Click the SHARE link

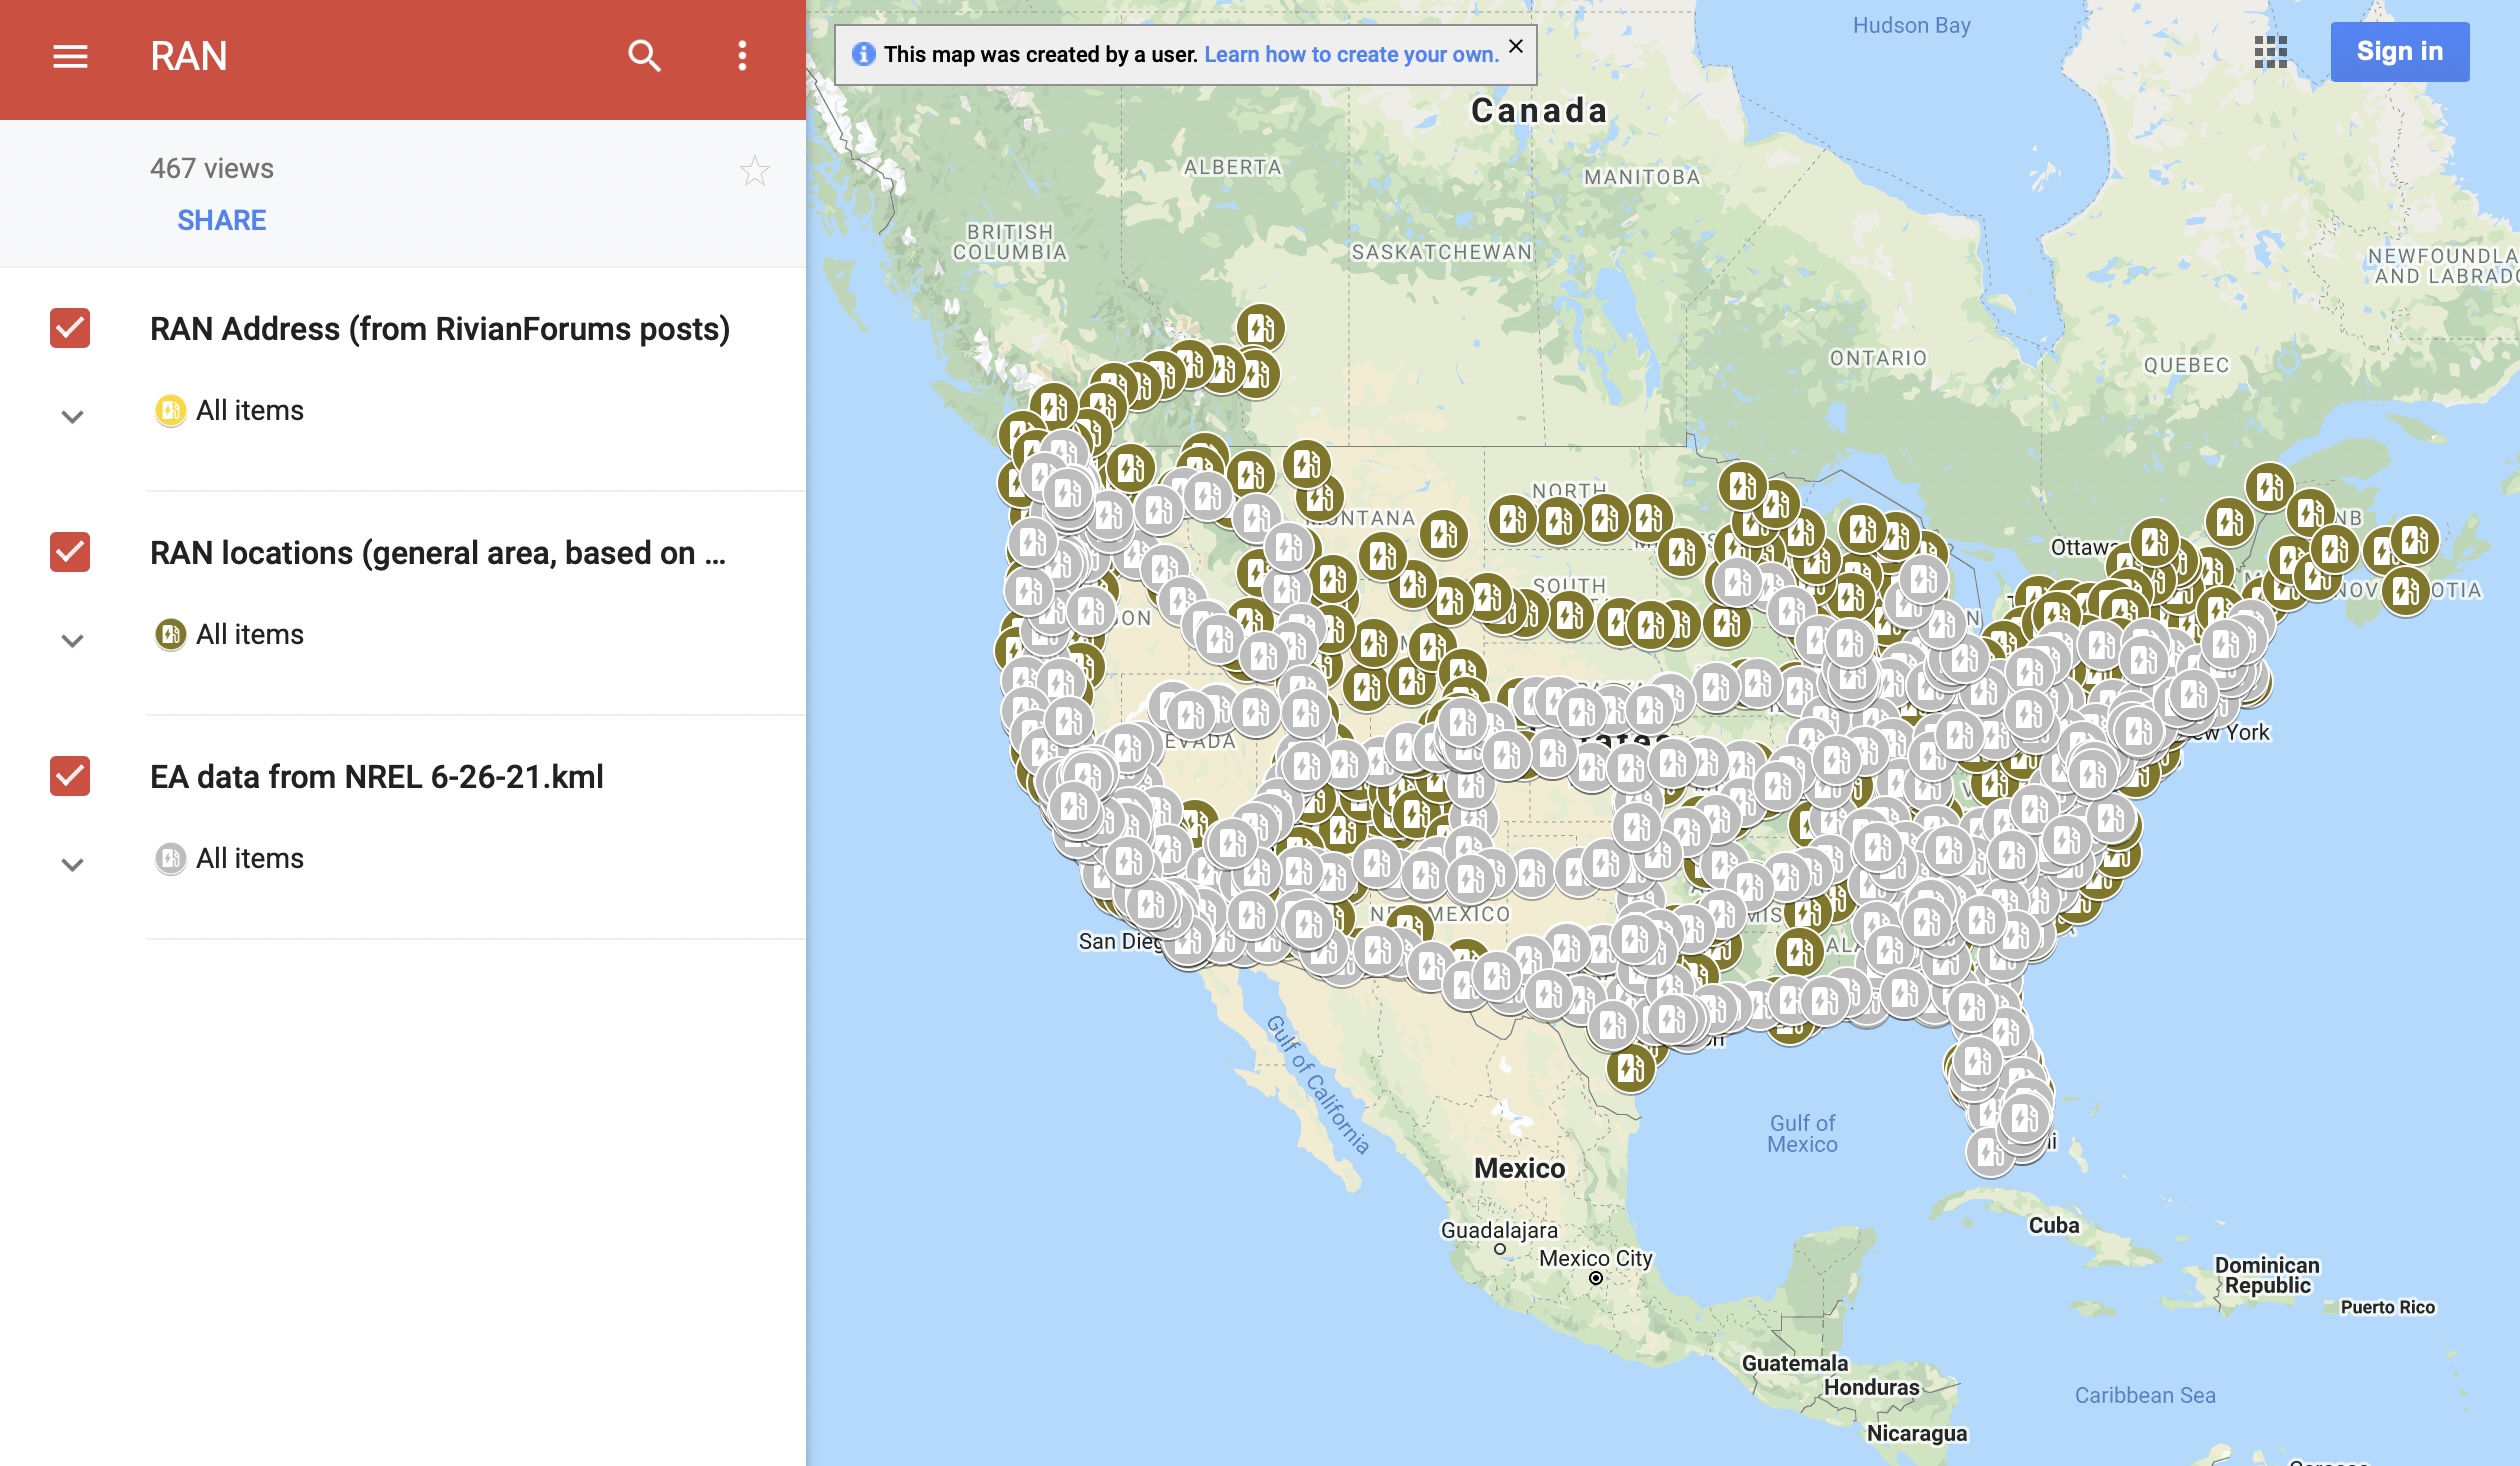[222, 220]
